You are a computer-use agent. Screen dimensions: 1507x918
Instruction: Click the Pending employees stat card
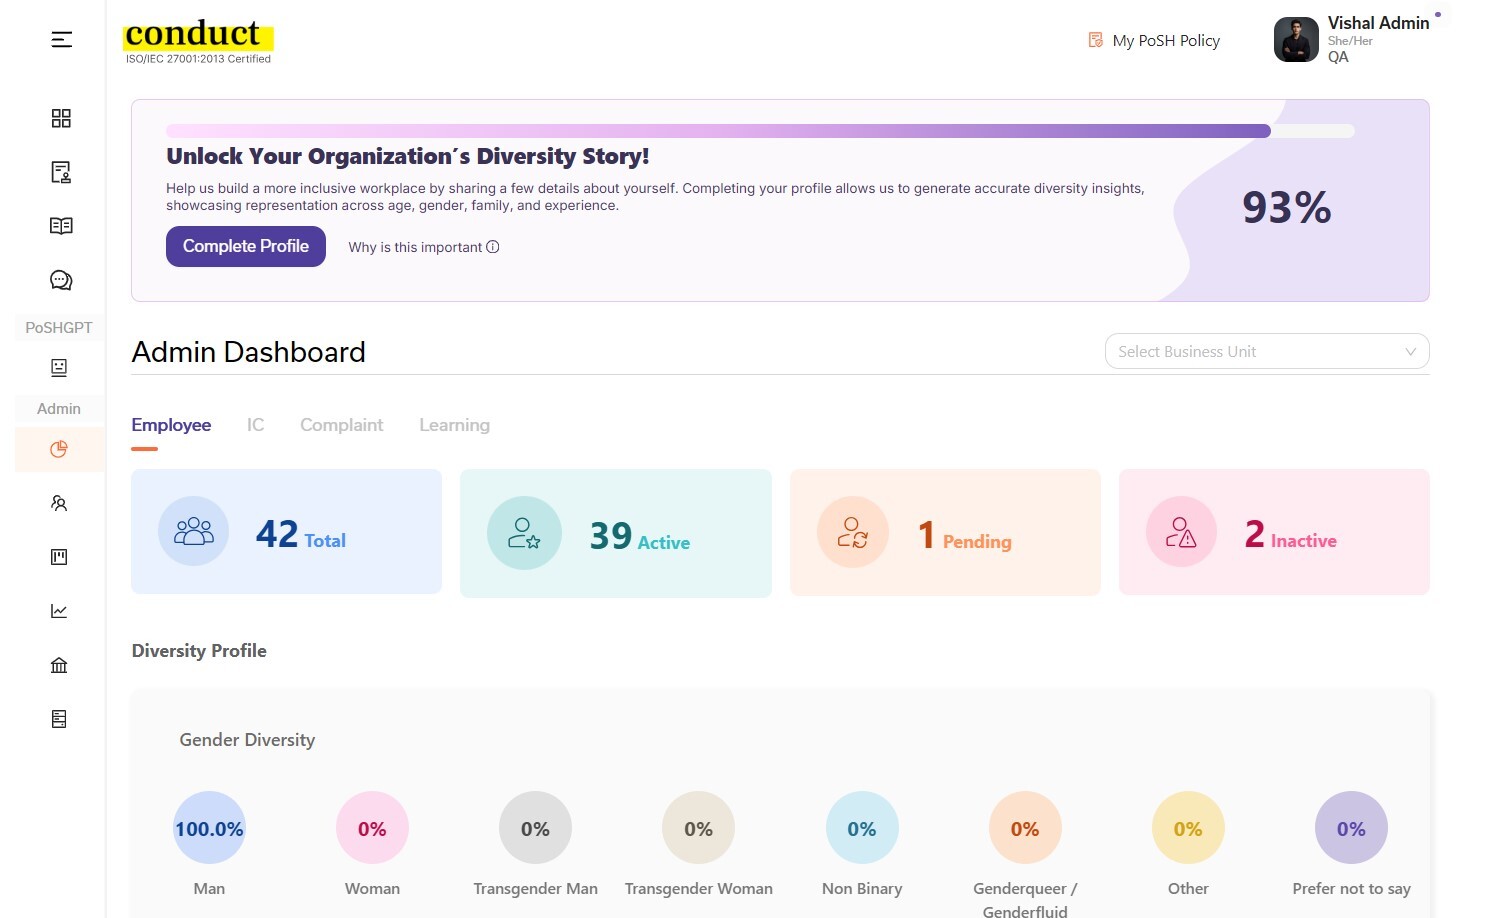(944, 532)
